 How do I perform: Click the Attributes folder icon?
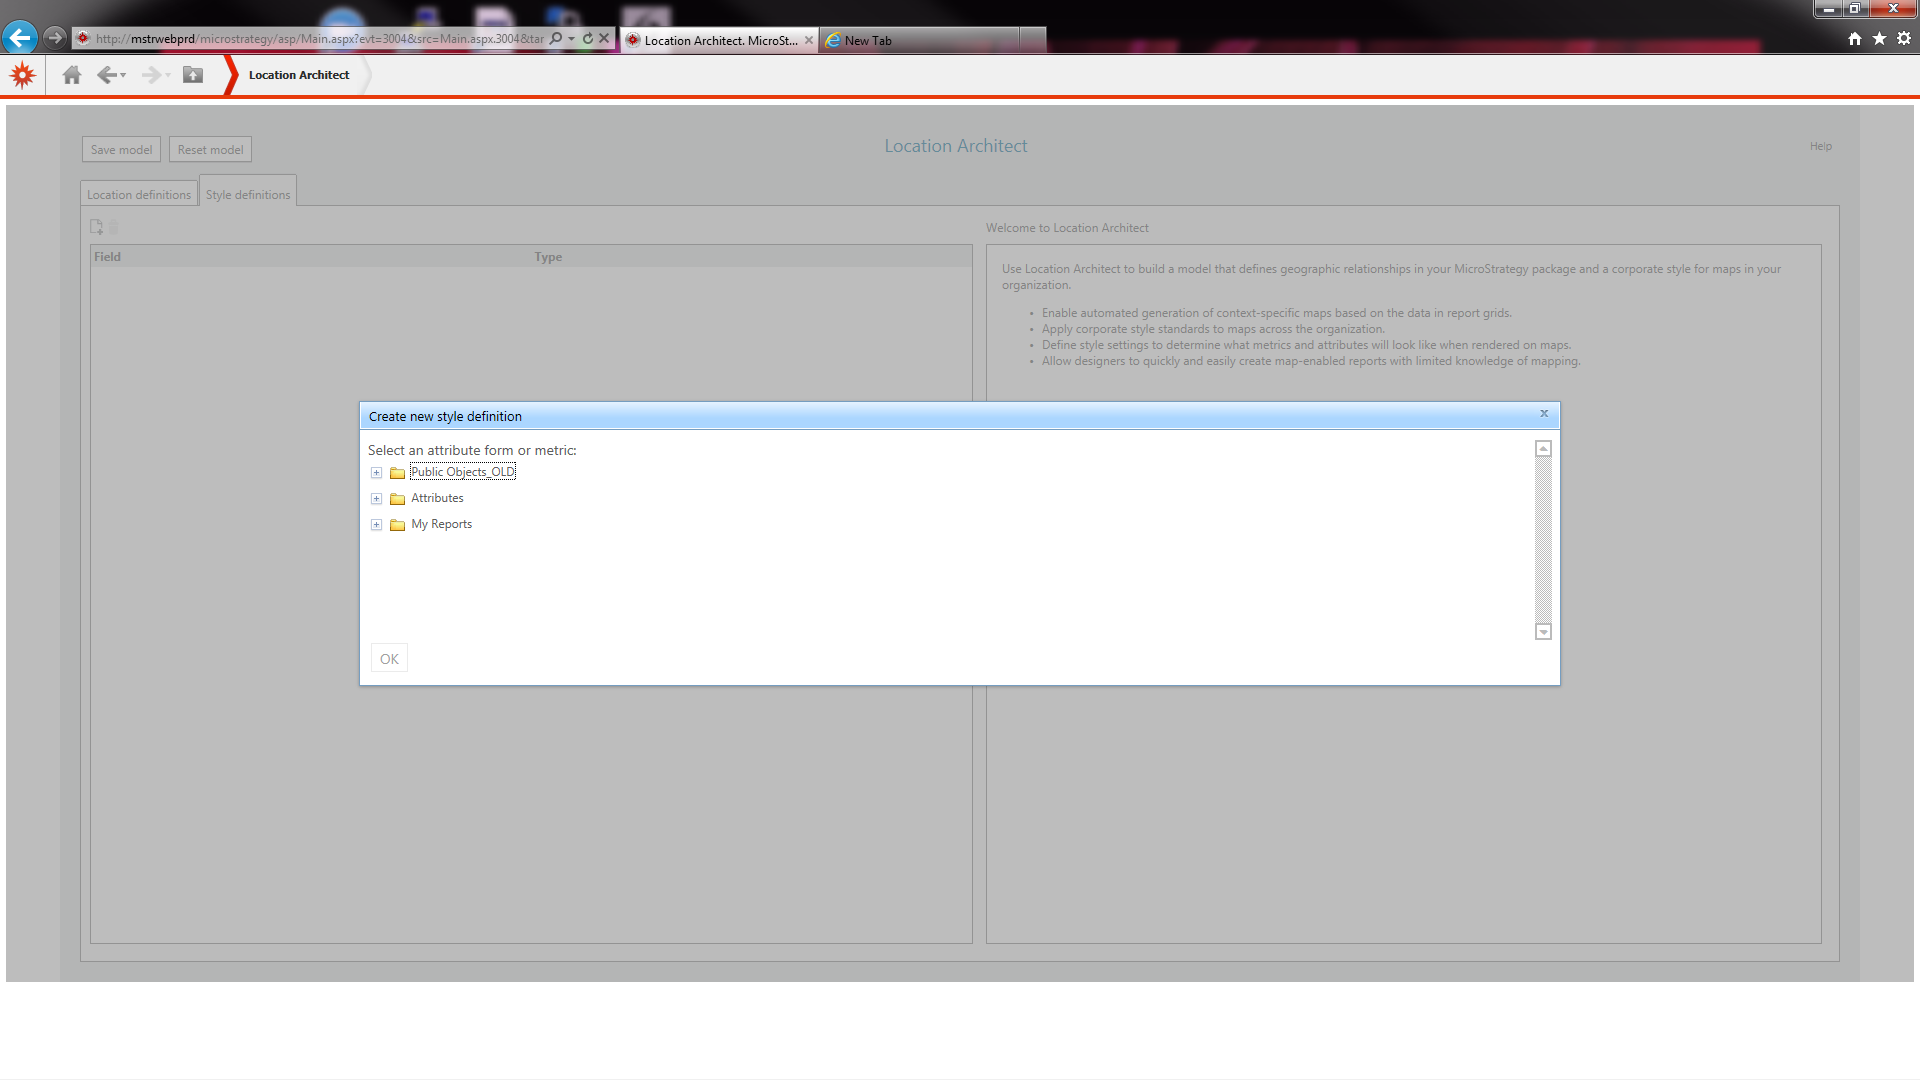[x=397, y=499]
